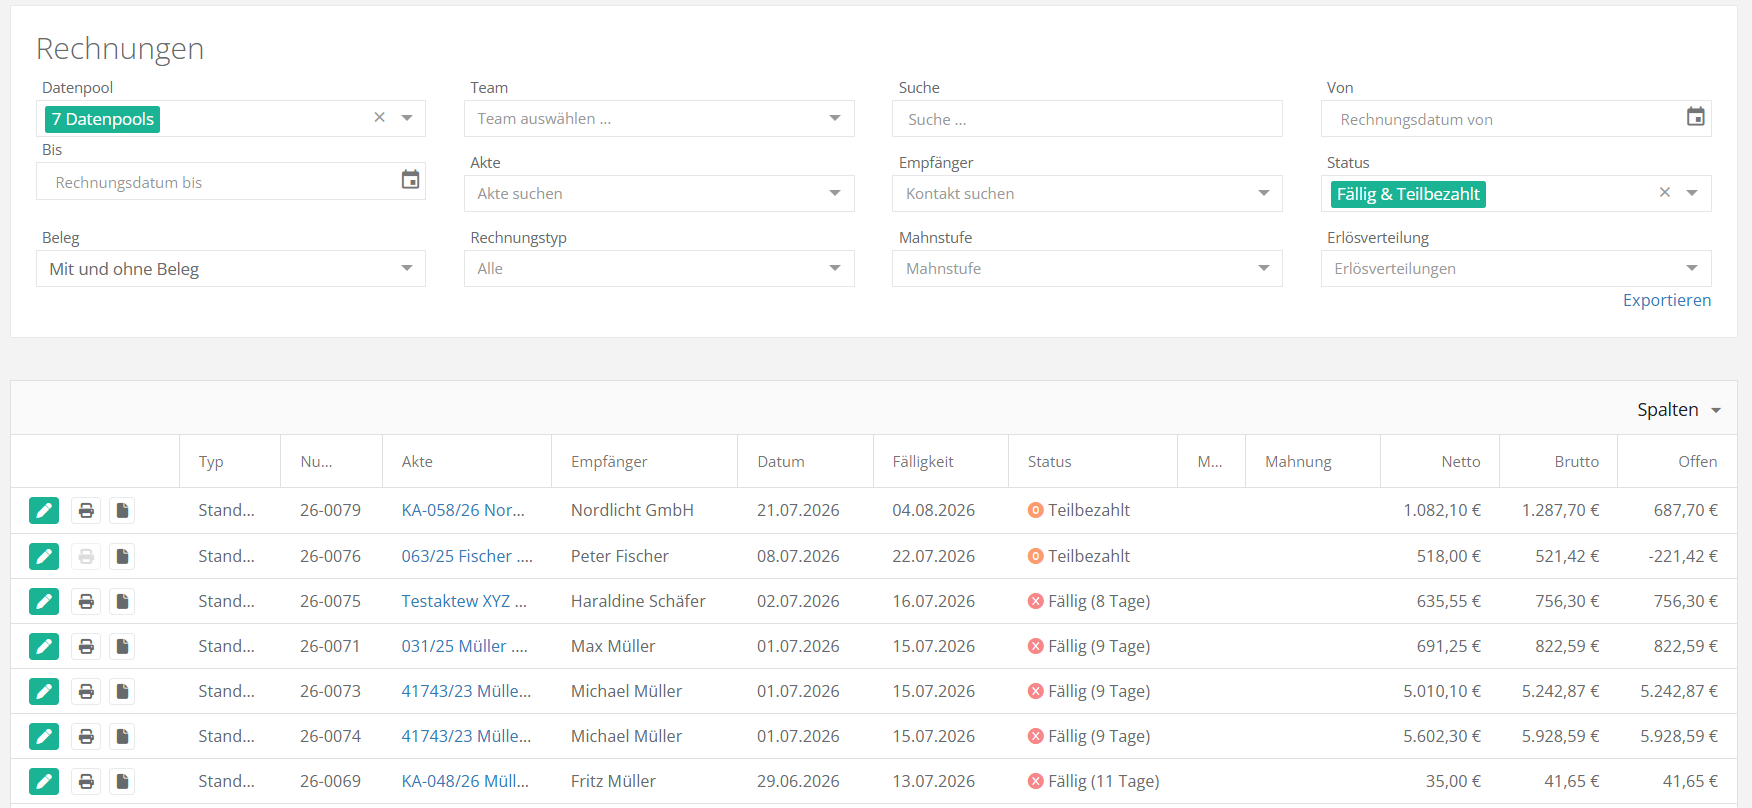
Task: Open the calendar picker for Rechnungsdatum bis
Action: point(410,180)
